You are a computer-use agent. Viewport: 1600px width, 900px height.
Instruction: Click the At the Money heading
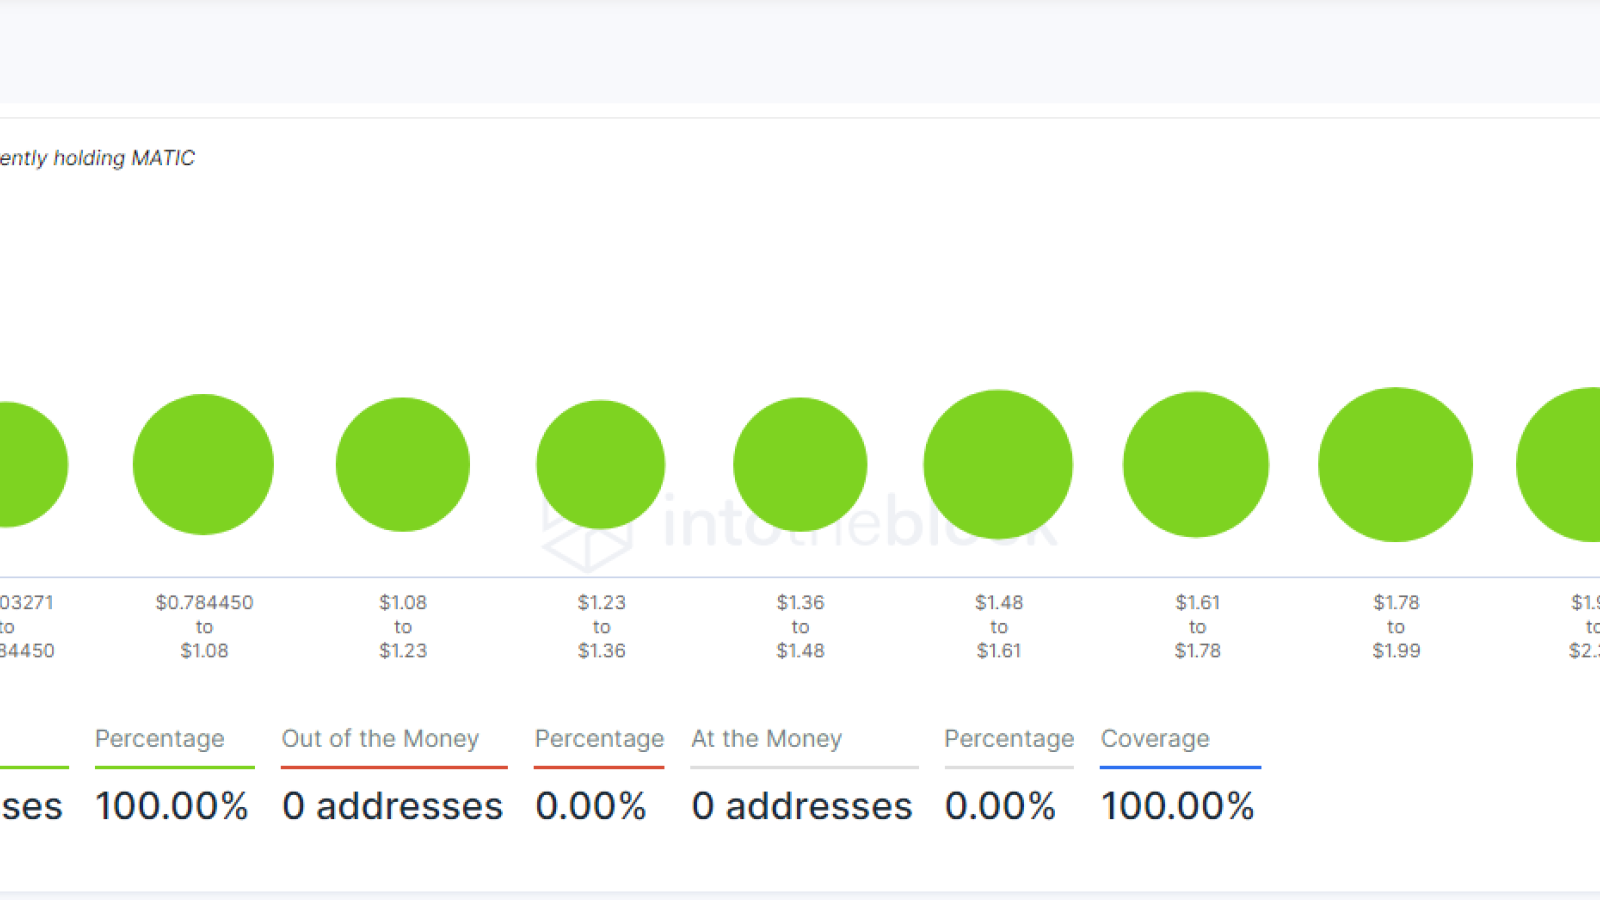(766, 739)
